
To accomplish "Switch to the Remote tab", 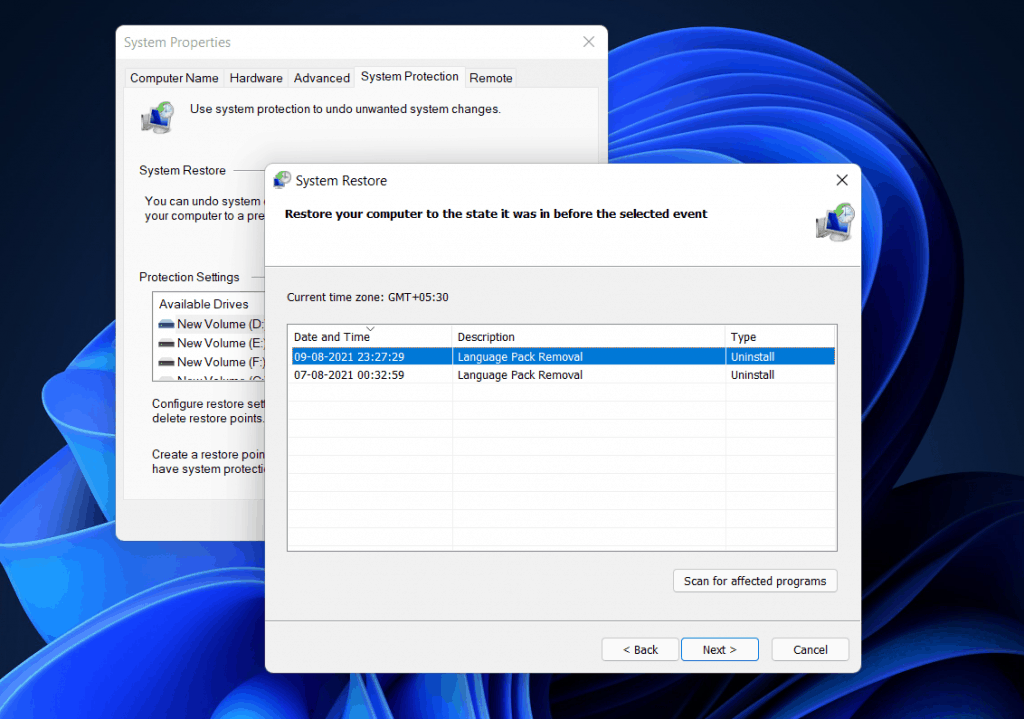I will [490, 77].
